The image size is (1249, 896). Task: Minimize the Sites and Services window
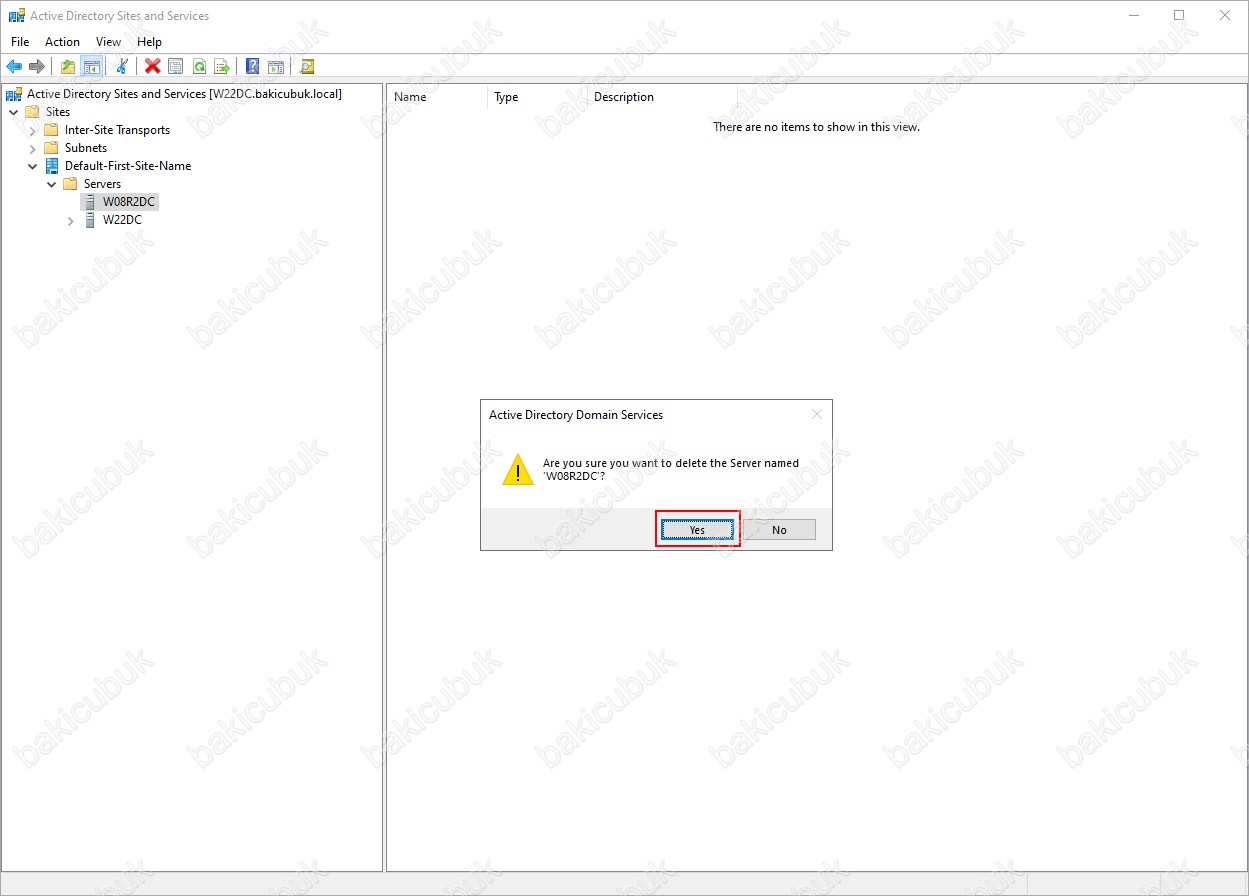coord(1133,15)
